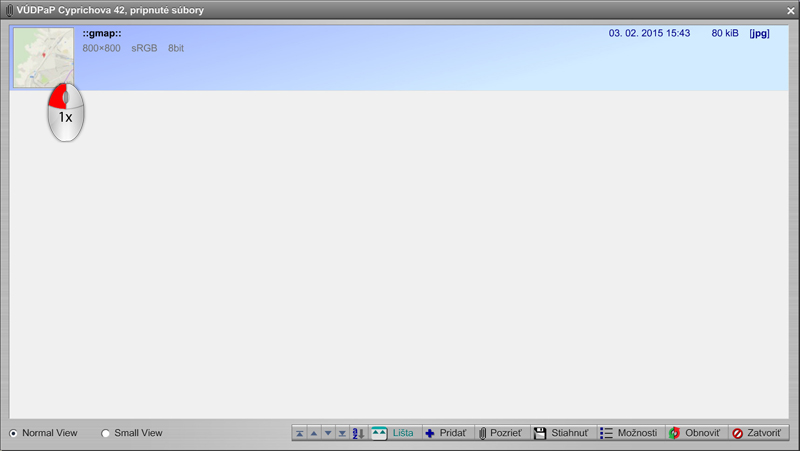Close the window with the X
800x451 pixels.
pos(790,10)
